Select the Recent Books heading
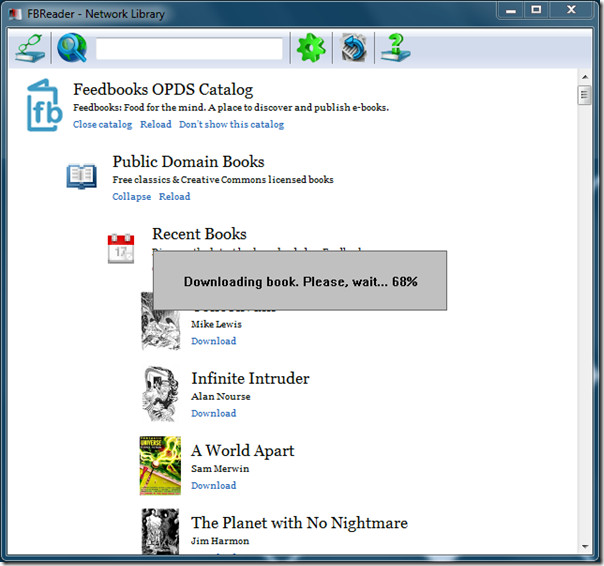Image resolution: width=604 pixels, height=566 pixels. [199, 234]
